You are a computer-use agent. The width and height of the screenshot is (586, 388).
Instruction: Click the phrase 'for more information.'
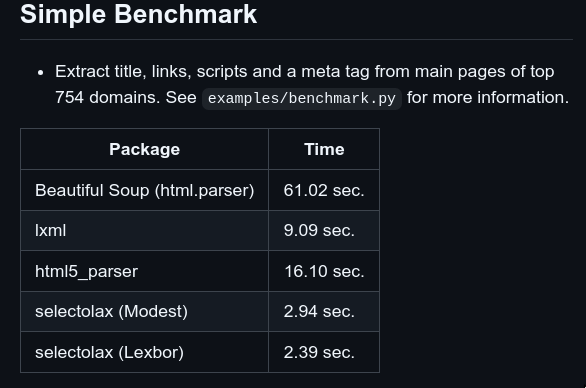488,98
